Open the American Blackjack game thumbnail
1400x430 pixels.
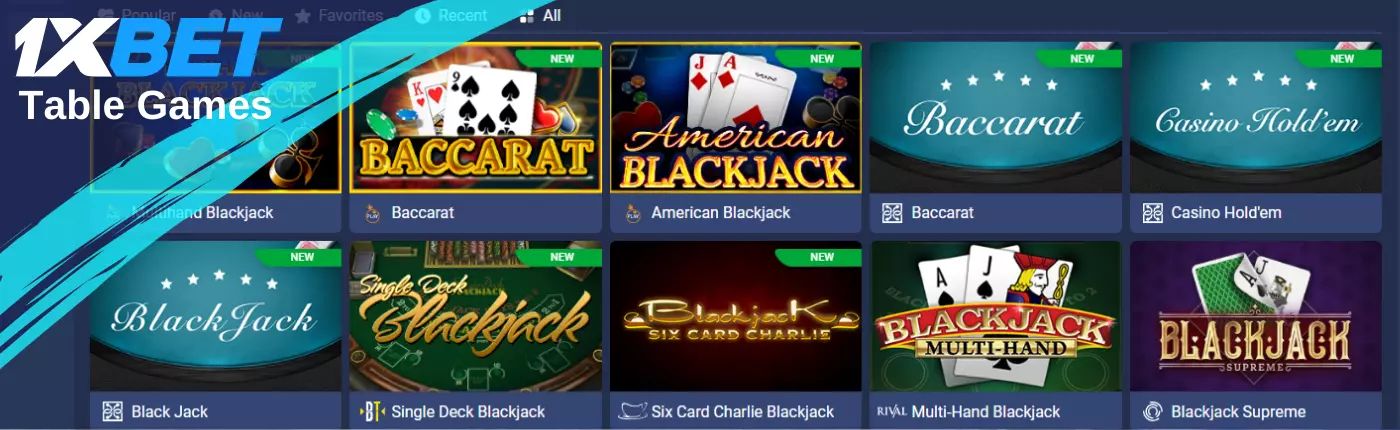(736, 117)
